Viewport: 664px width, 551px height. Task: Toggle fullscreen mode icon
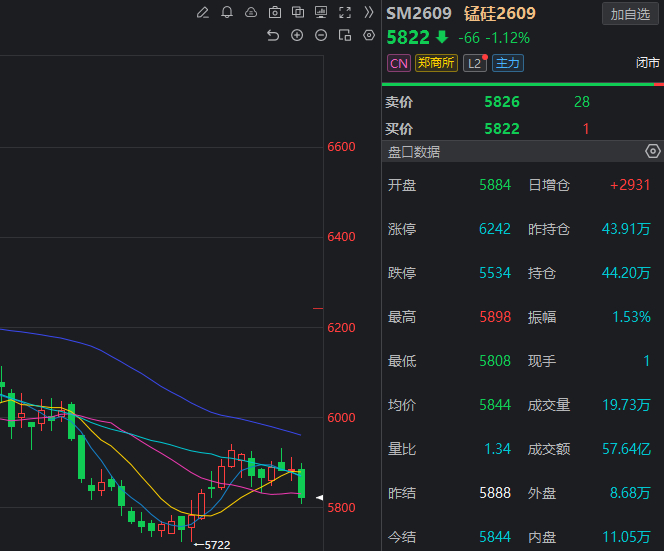pyautogui.click(x=345, y=13)
